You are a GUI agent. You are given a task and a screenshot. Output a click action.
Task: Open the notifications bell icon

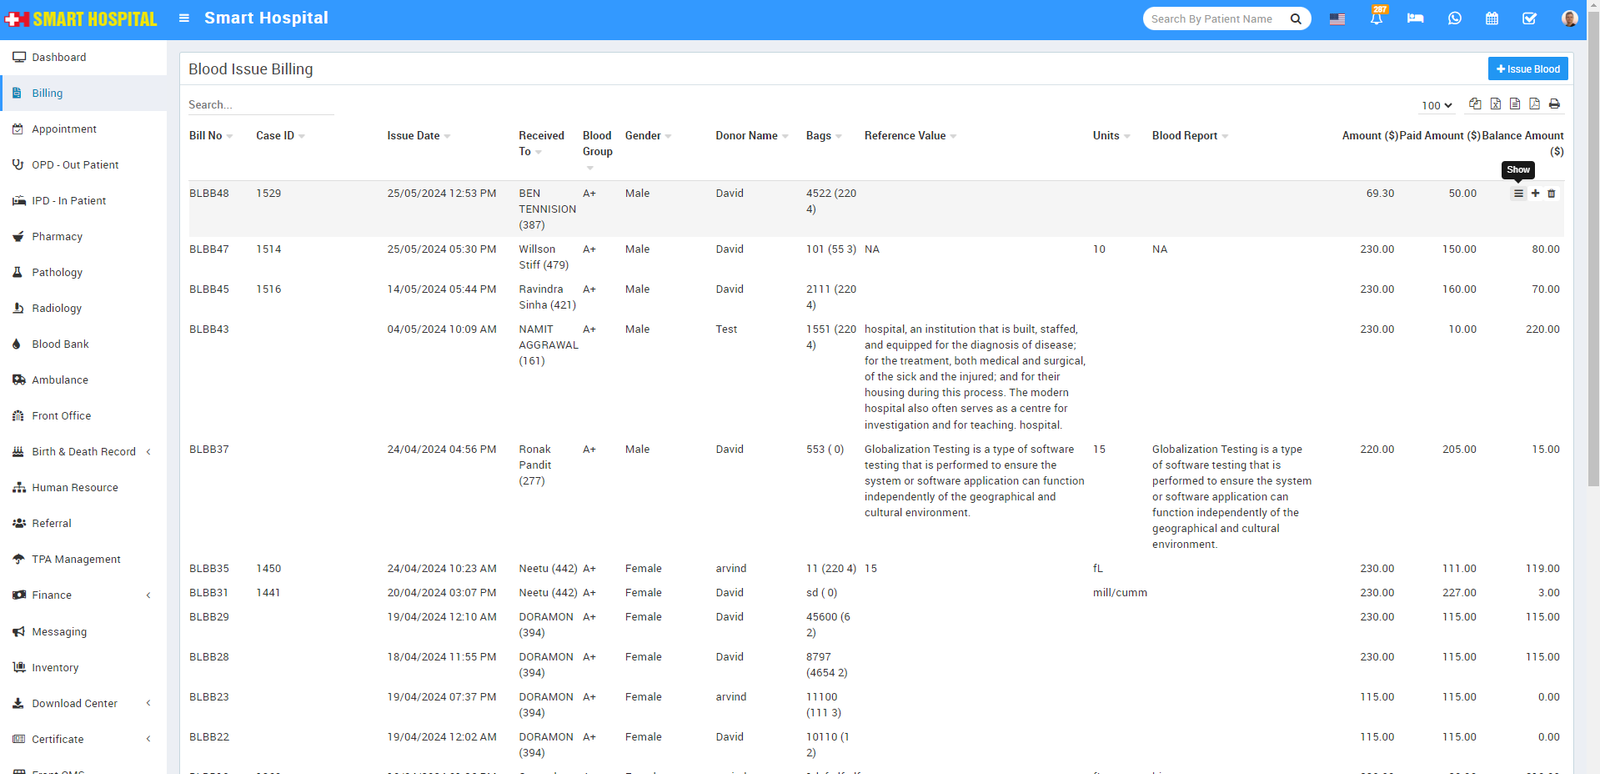tap(1376, 19)
